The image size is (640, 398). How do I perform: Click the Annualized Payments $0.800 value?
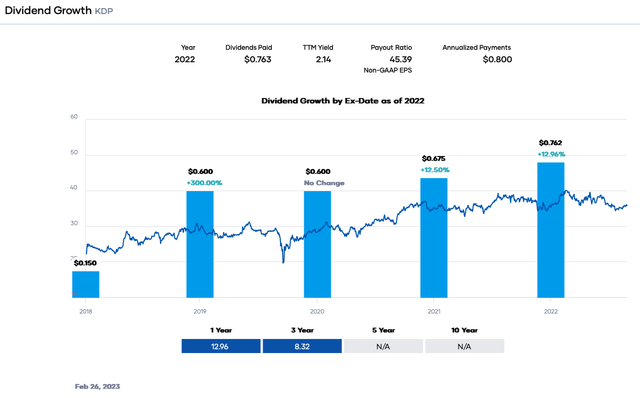coord(497,60)
